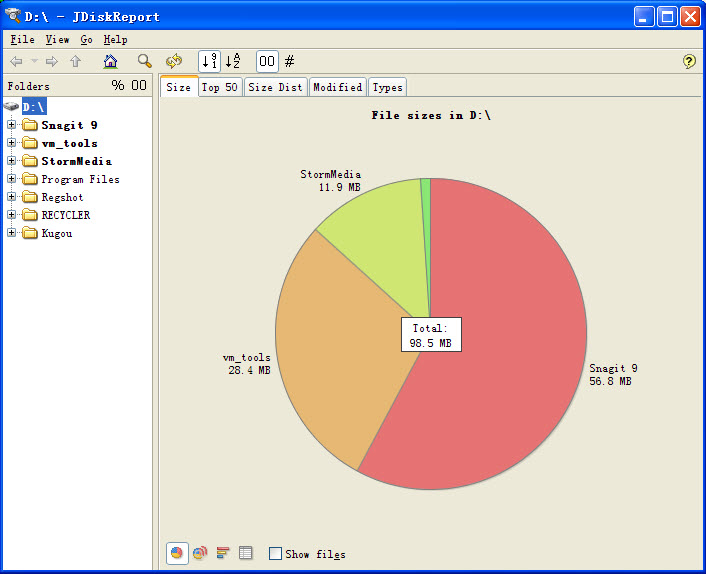Sort by size using the 9-1 icon

(210, 62)
